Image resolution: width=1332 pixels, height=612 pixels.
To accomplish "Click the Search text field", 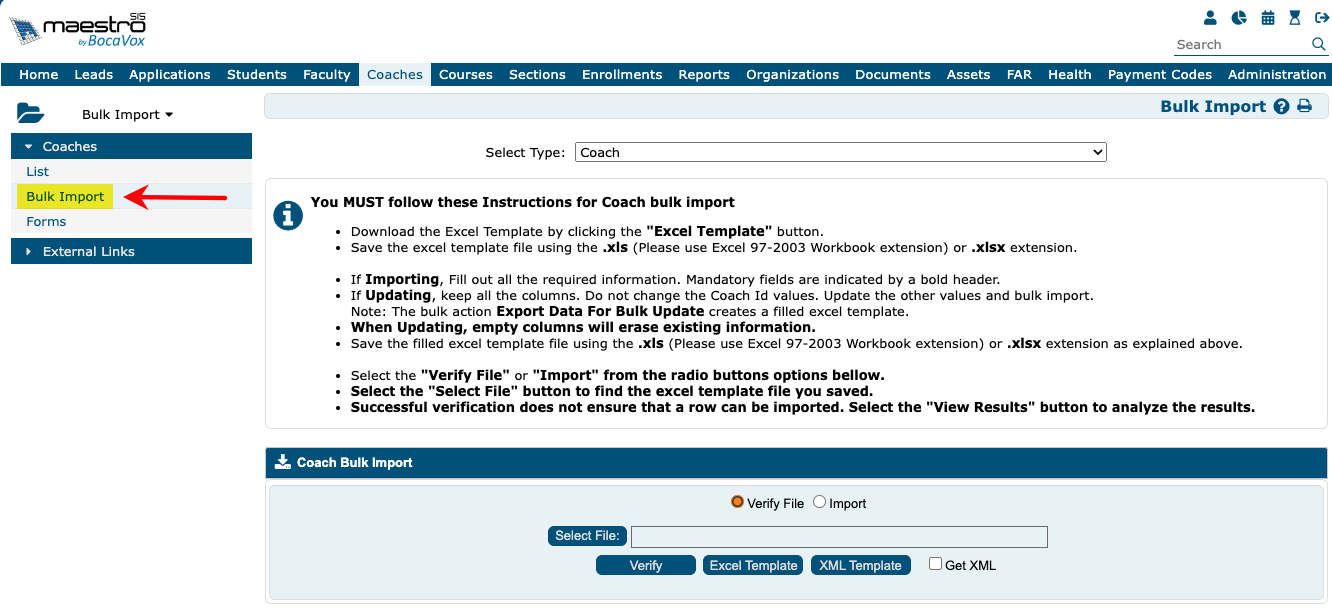I will tap(1240, 44).
